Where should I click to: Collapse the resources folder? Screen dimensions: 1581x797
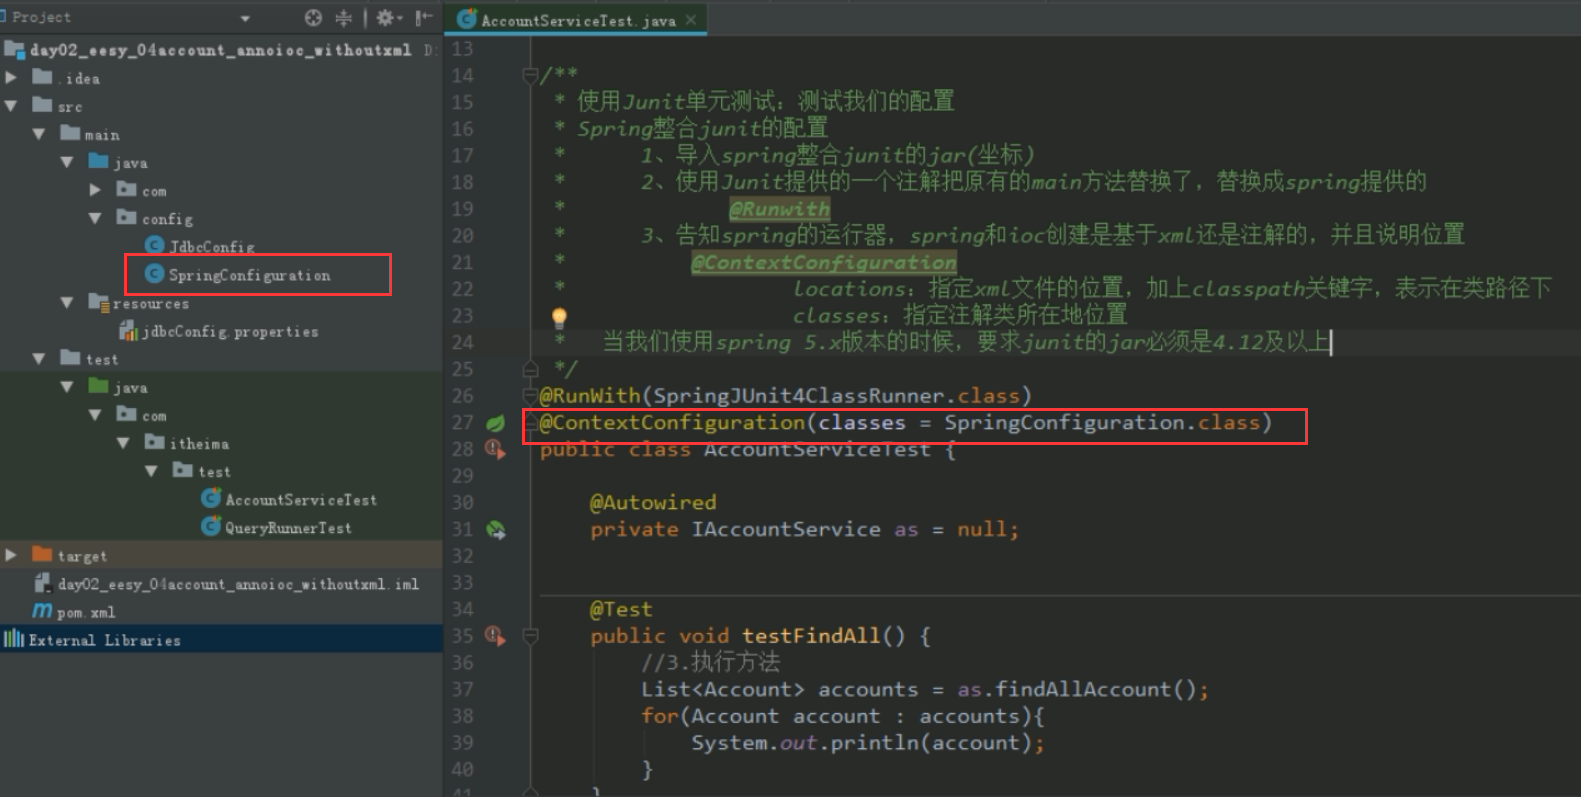click(67, 302)
